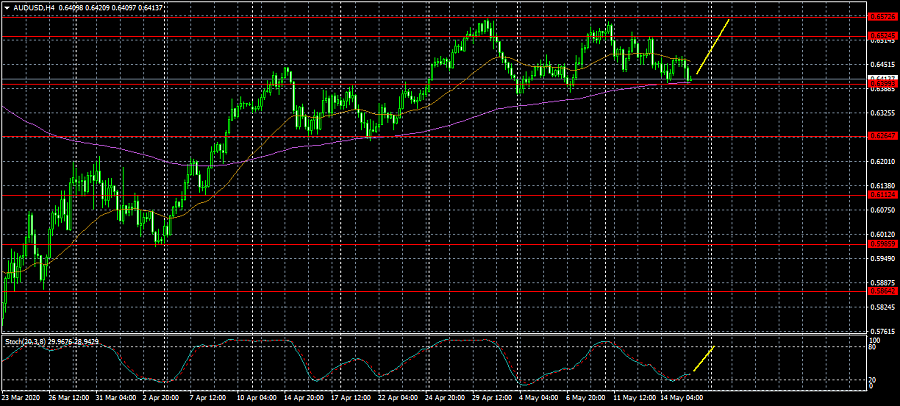Click the stochastic scale value 80

pyautogui.click(x=873, y=348)
